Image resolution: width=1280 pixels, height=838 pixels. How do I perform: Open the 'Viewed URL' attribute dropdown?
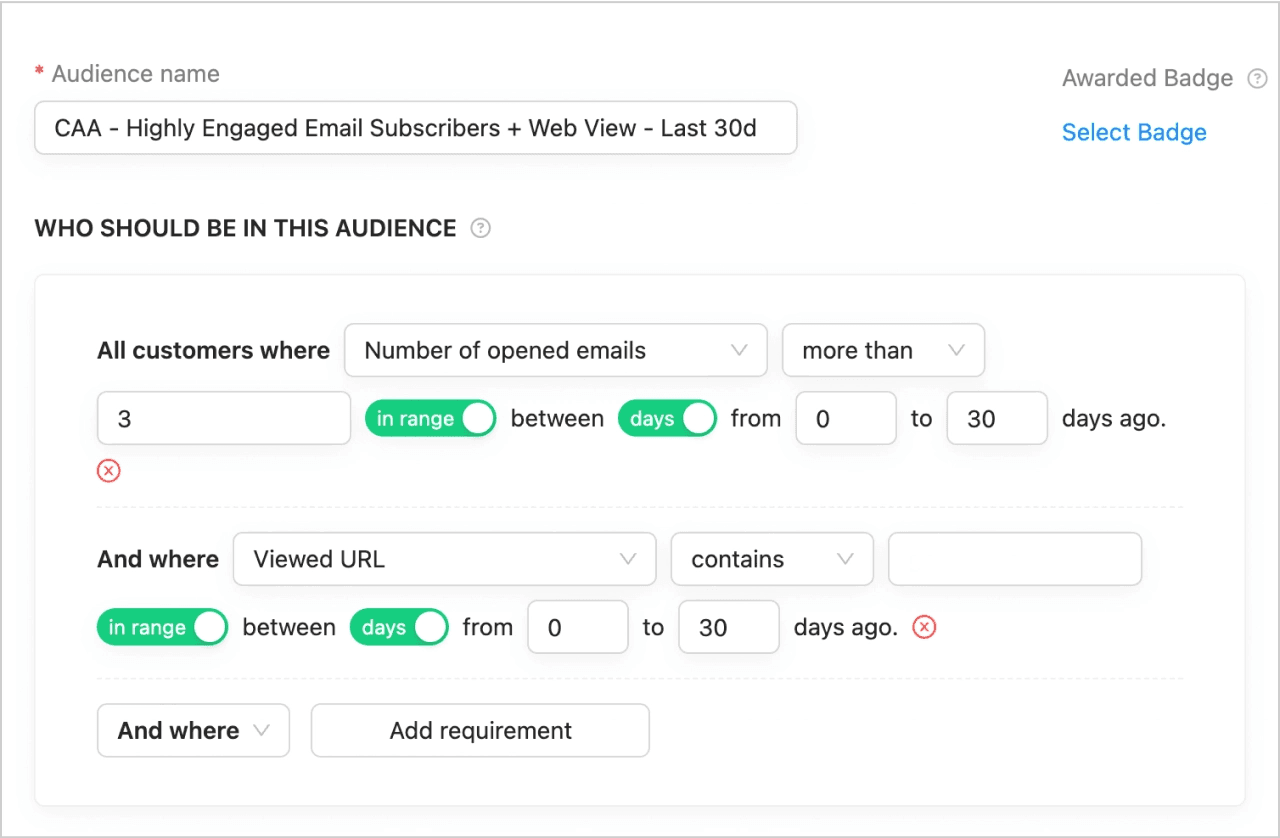point(444,559)
